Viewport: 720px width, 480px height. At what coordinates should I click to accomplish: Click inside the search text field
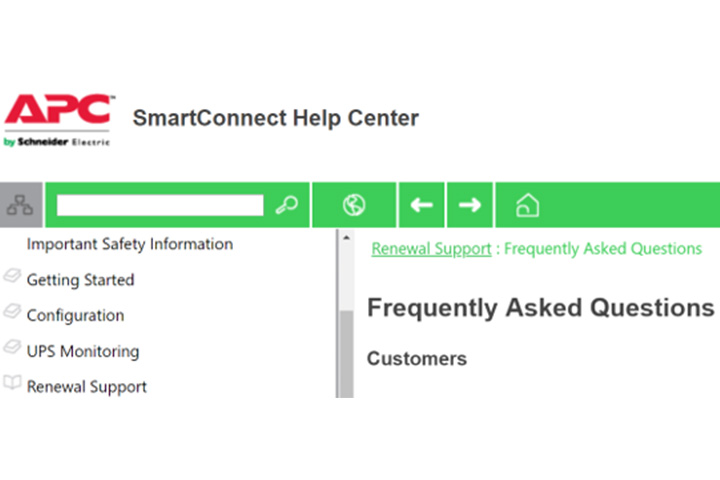(160, 206)
